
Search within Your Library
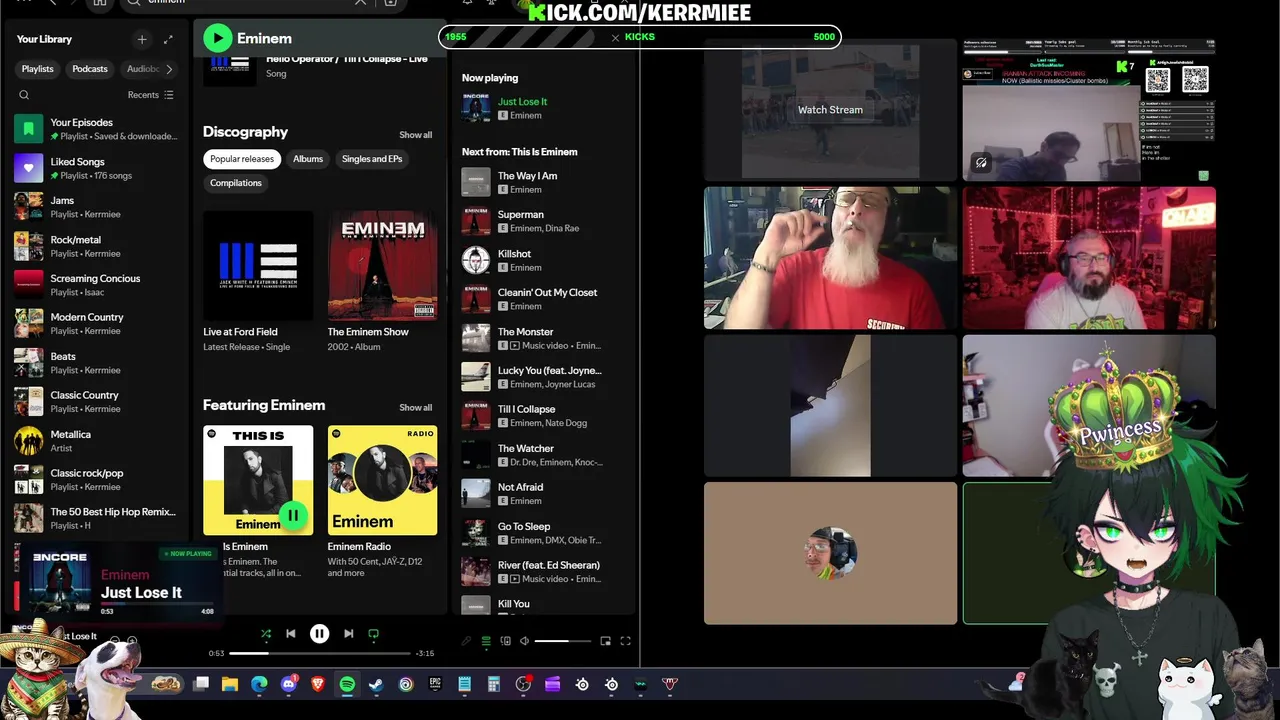click(24, 95)
